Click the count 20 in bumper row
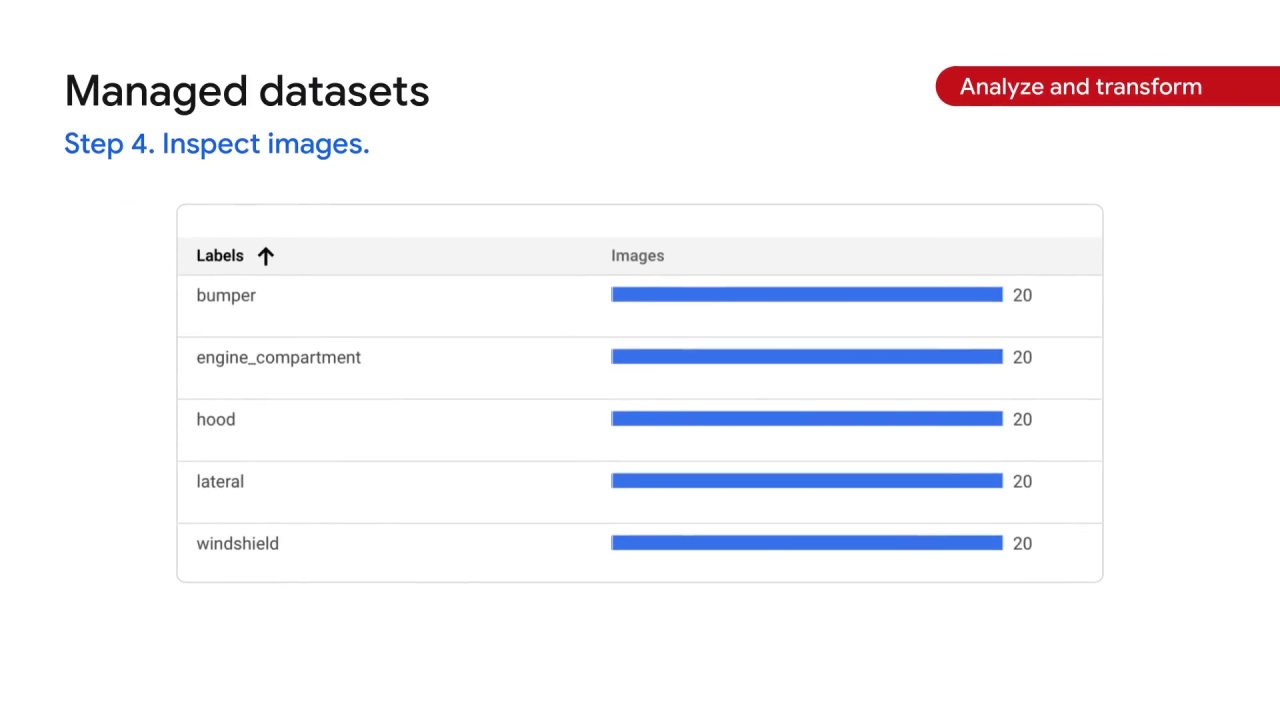 pyautogui.click(x=1022, y=295)
